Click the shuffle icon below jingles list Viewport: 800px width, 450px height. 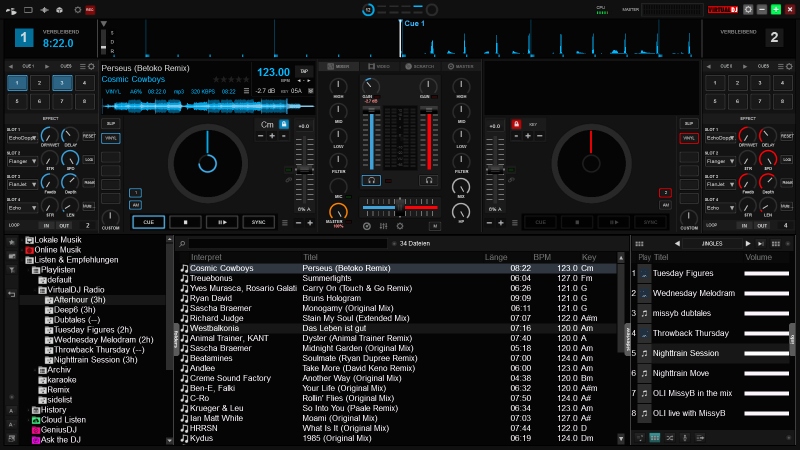669,438
